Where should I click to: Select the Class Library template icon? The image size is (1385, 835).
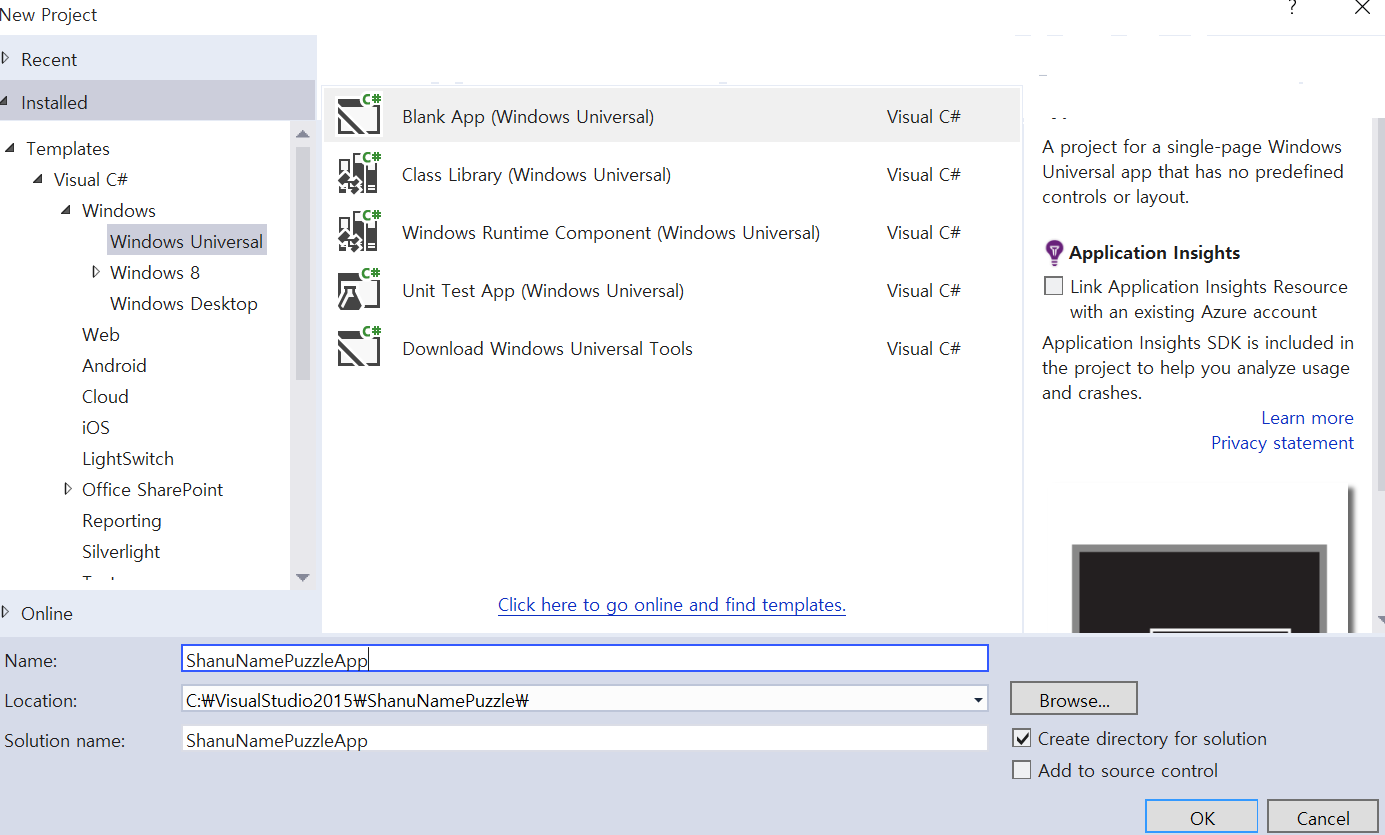pos(359,172)
